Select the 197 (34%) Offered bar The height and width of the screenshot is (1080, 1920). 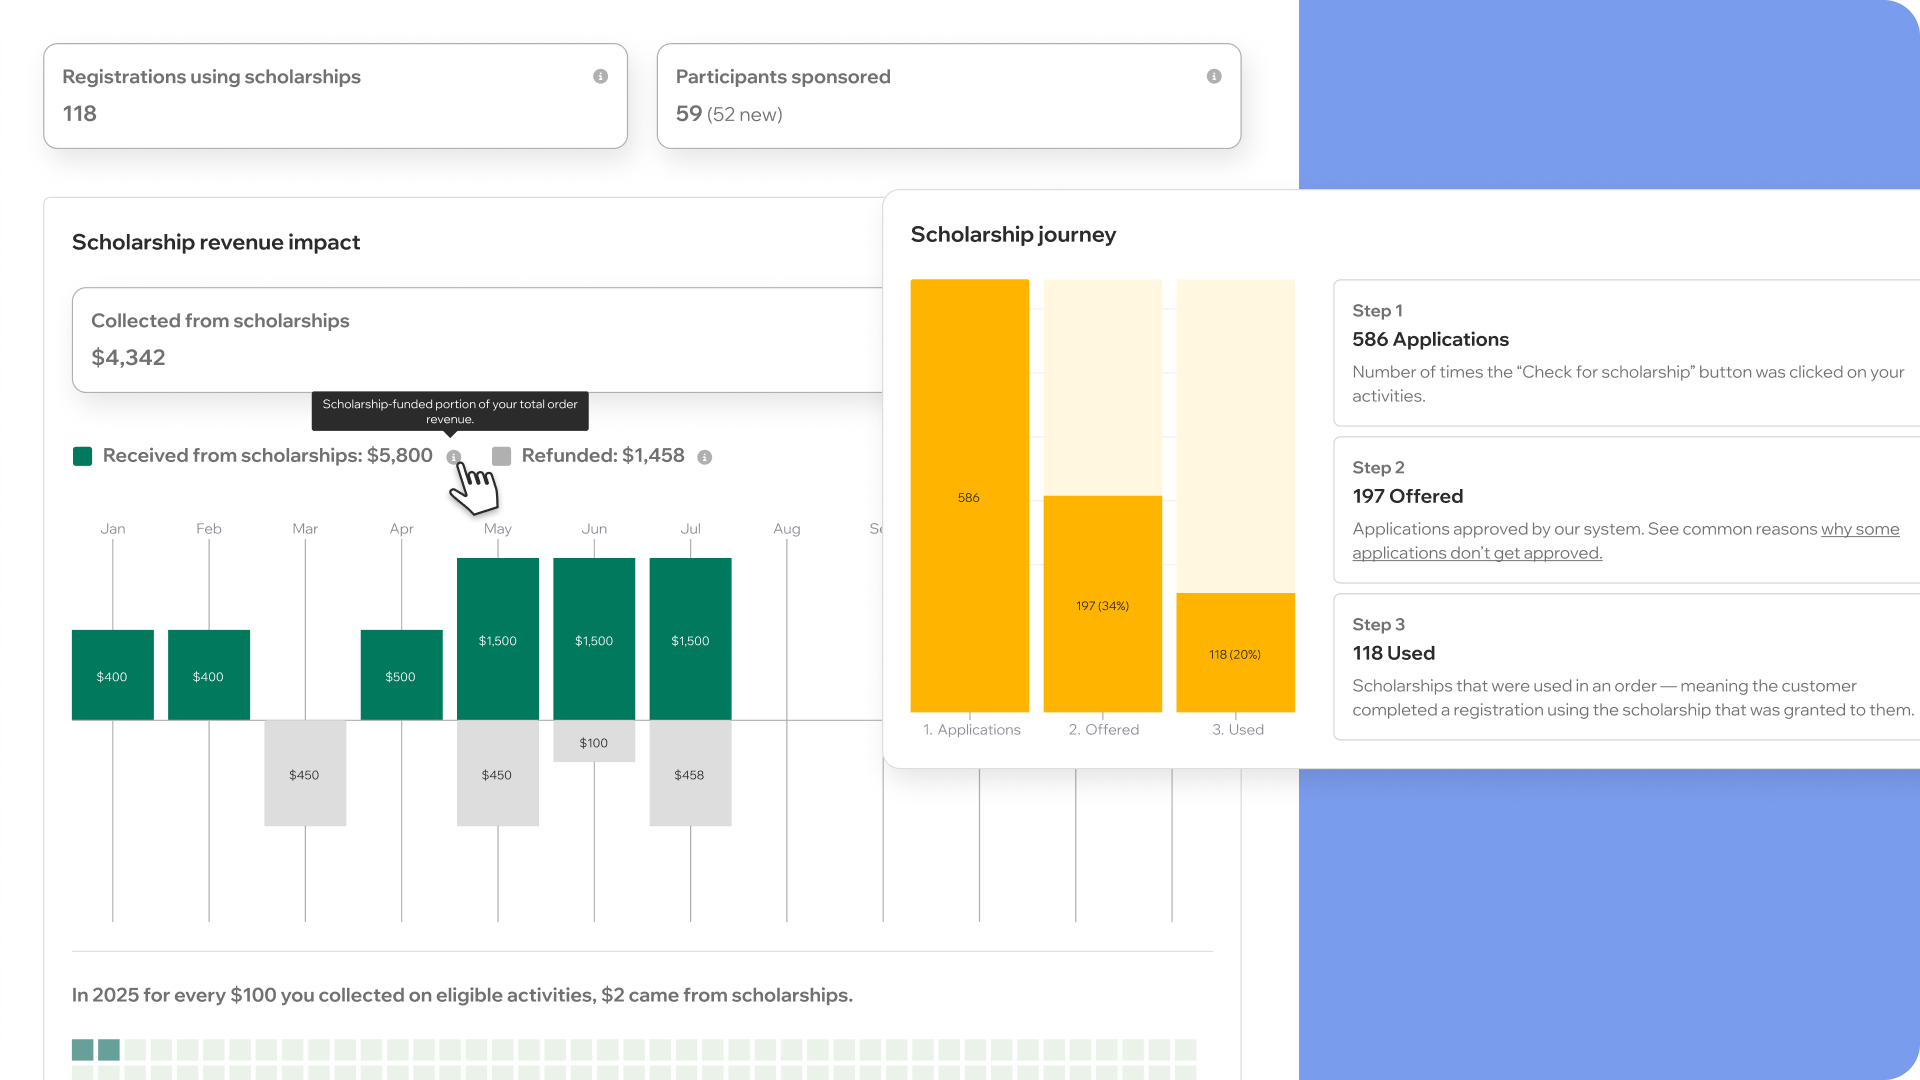[1102, 605]
